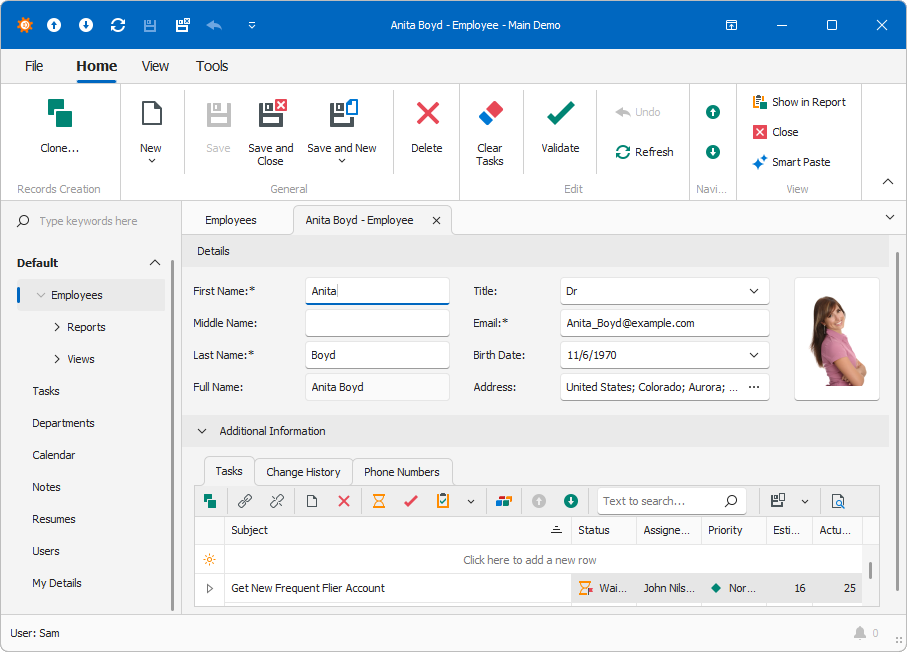Click red X delete icon in Tasks toolbar
Screen dimensions: 907x652
tap(344, 501)
